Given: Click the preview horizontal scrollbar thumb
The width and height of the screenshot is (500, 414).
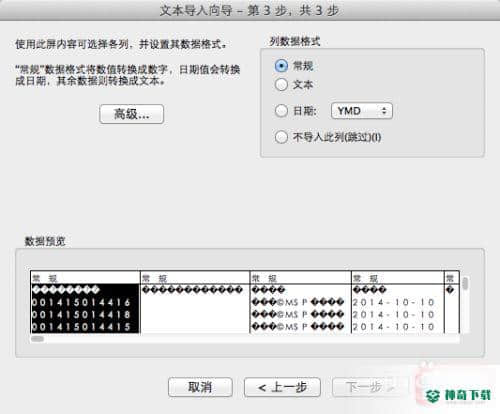Looking at the screenshot, I should (x=37, y=339).
